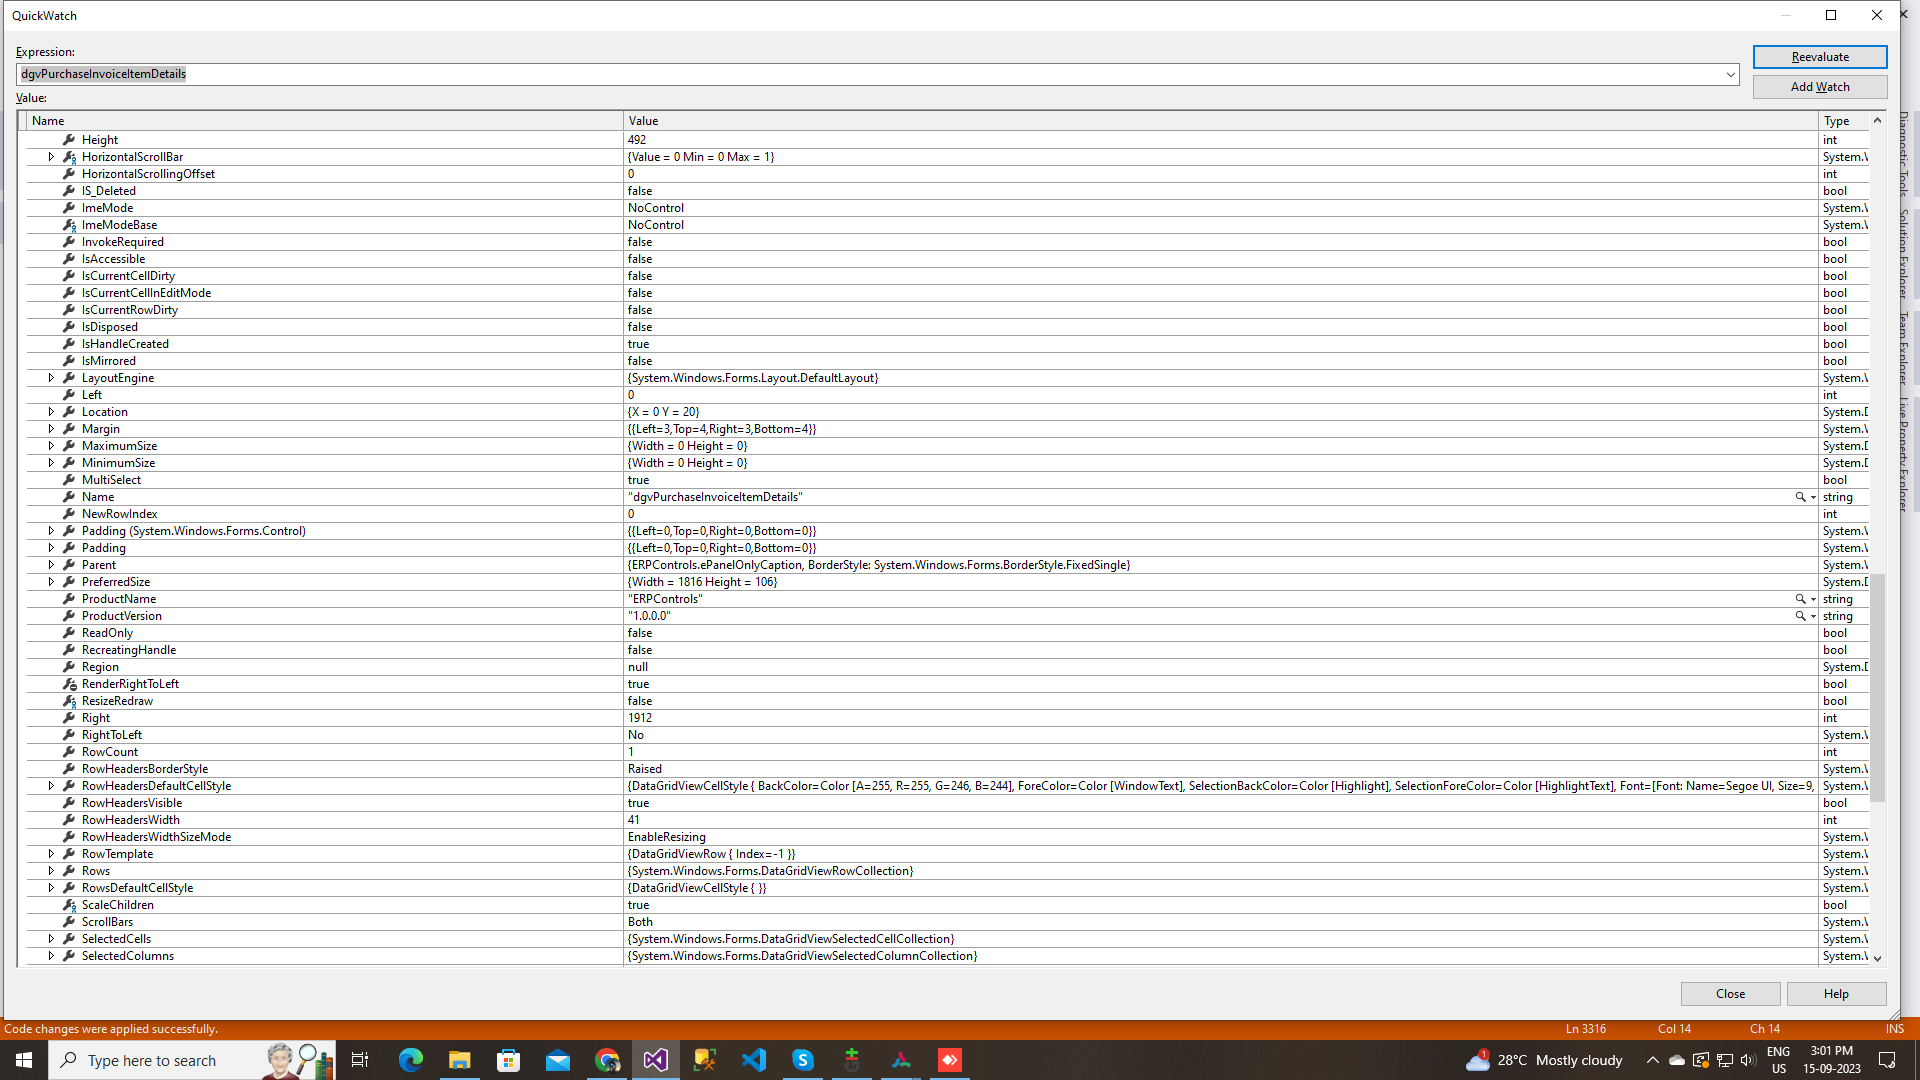Viewport: 1920px width, 1080px height.
Task: Open visualizer dropdown arrow for ProductVersion
Action: point(1813,616)
